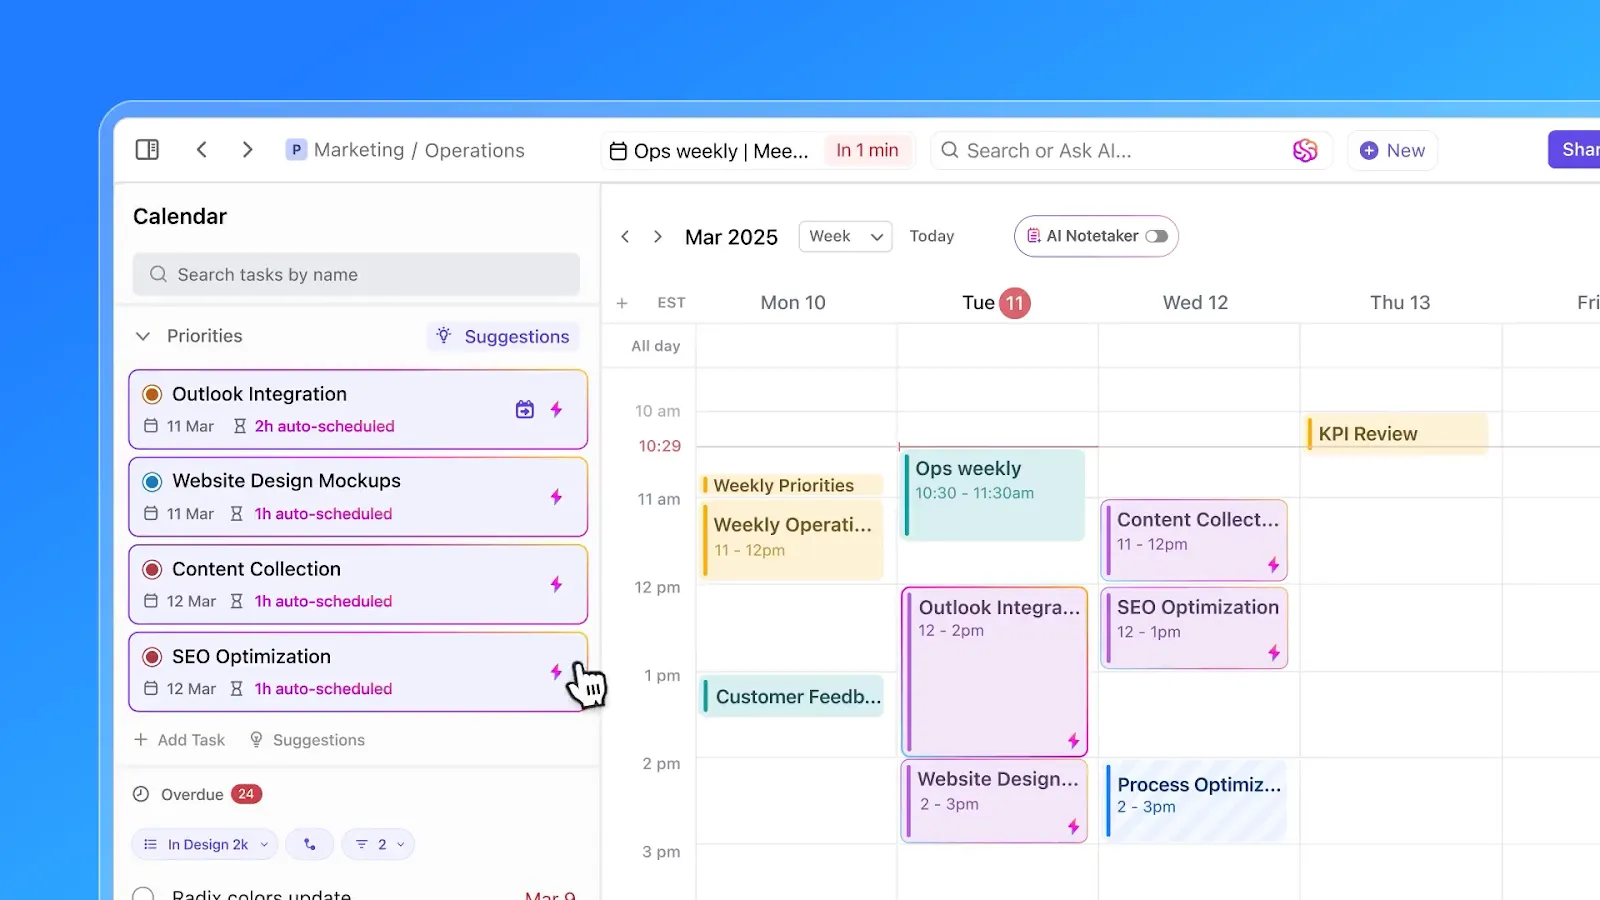Click the status circle of Content Collection
The image size is (1600, 900).
(152, 569)
